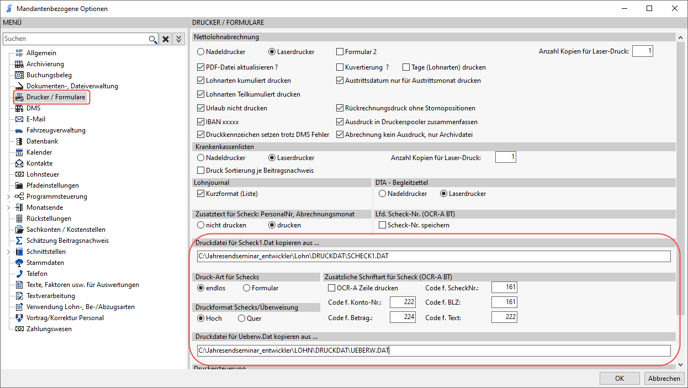Toggle IBAN xxxxx checkbox

[x=201, y=122]
